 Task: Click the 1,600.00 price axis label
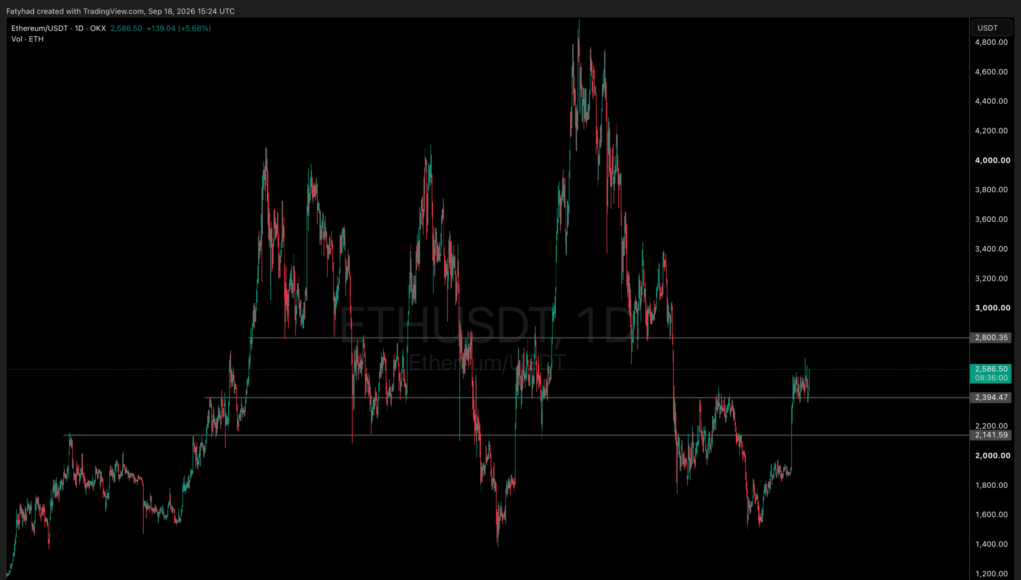[992, 514]
